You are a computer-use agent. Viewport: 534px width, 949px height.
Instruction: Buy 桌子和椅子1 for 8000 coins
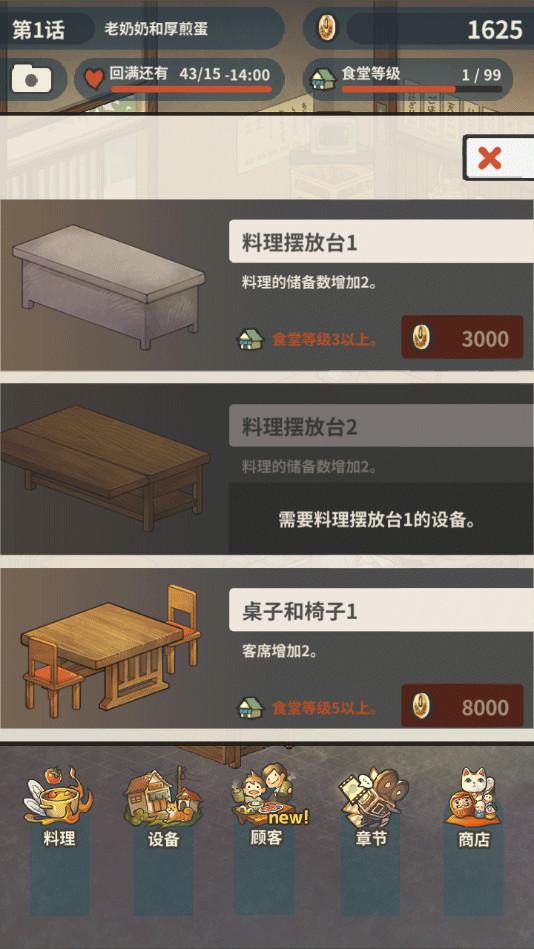462,706
